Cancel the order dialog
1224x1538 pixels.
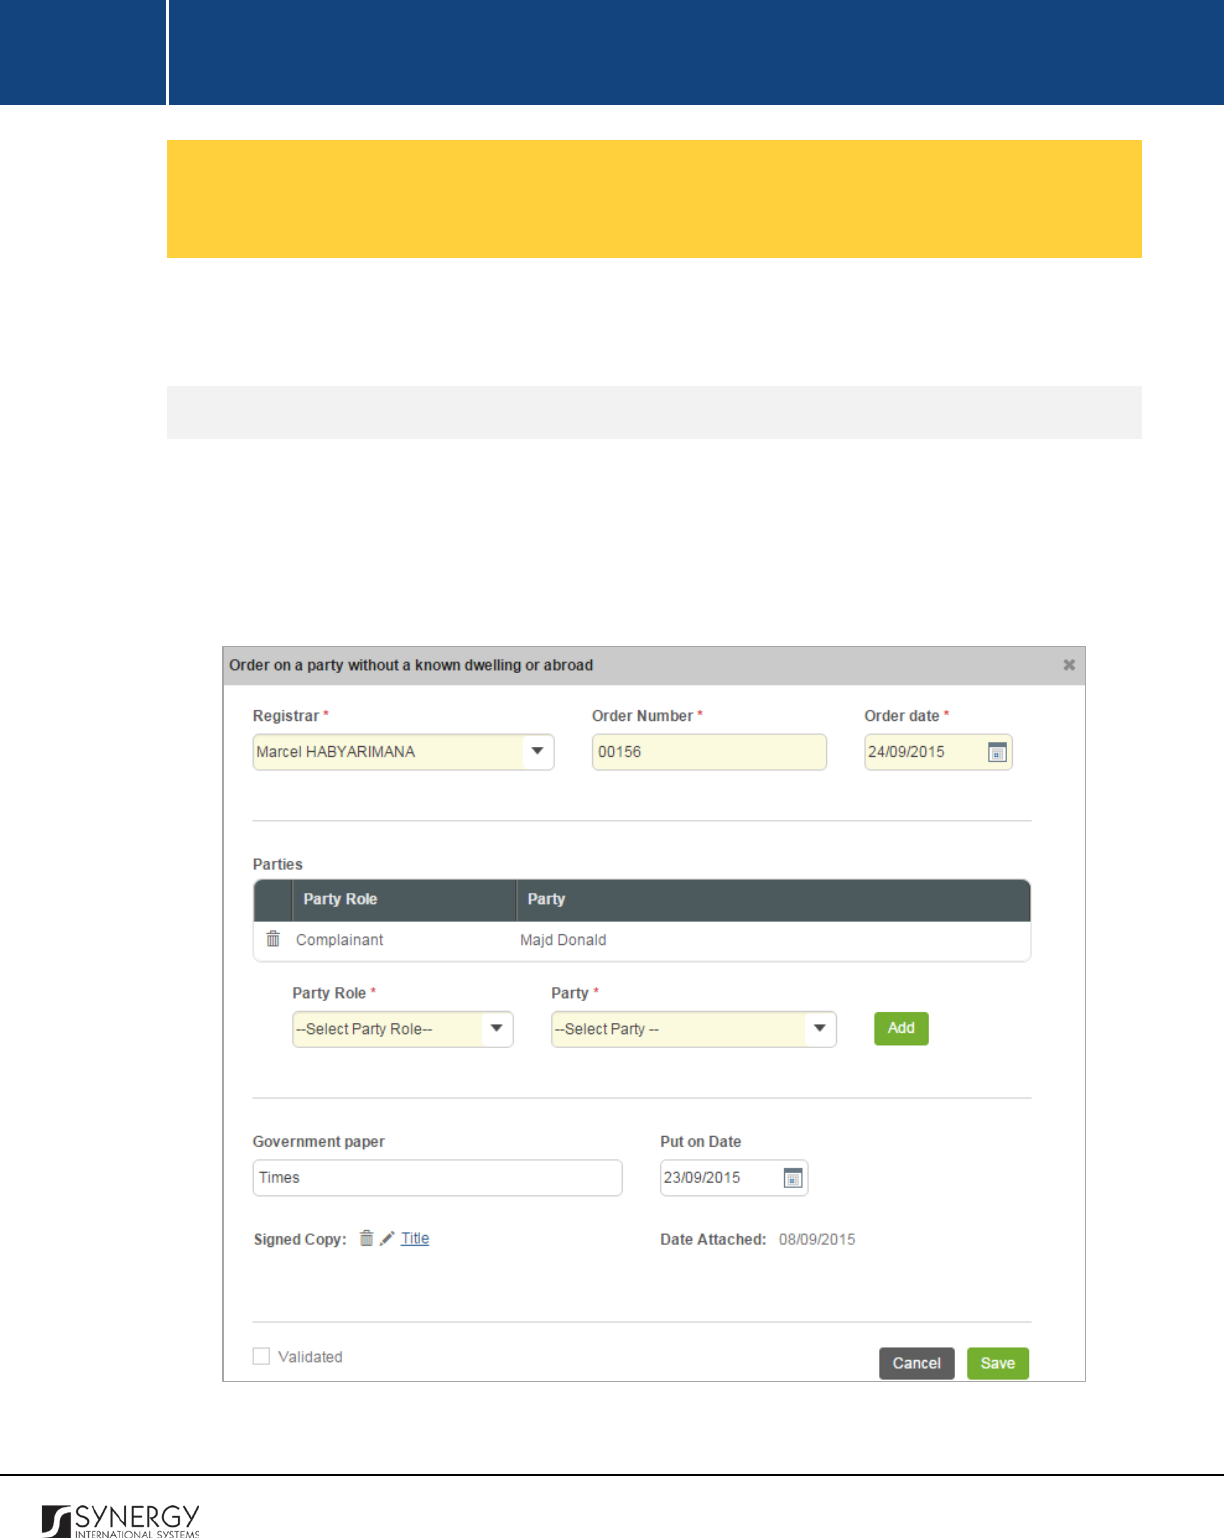[x=917, y=1363]
